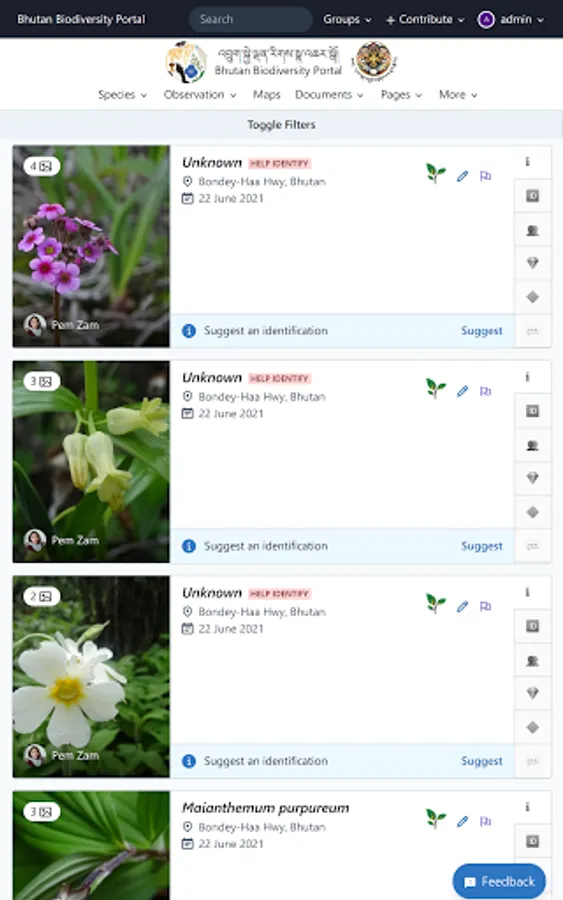Go to the Maps page
The width and height of the screenshot is (563, 900).
pyautogui.click(x=267, y=95)
